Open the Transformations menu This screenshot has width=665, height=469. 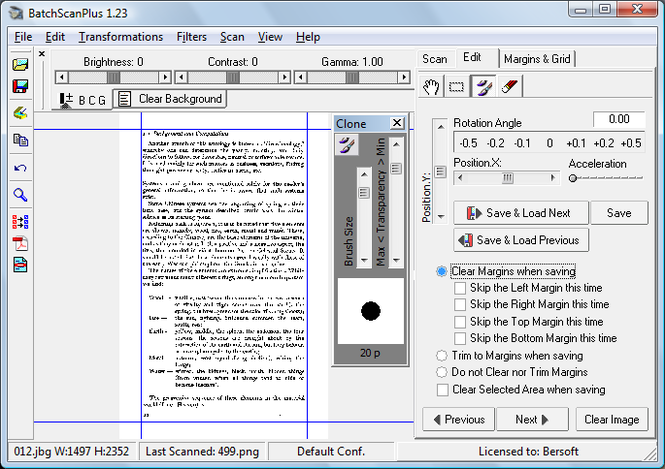[x=120, y=37]
